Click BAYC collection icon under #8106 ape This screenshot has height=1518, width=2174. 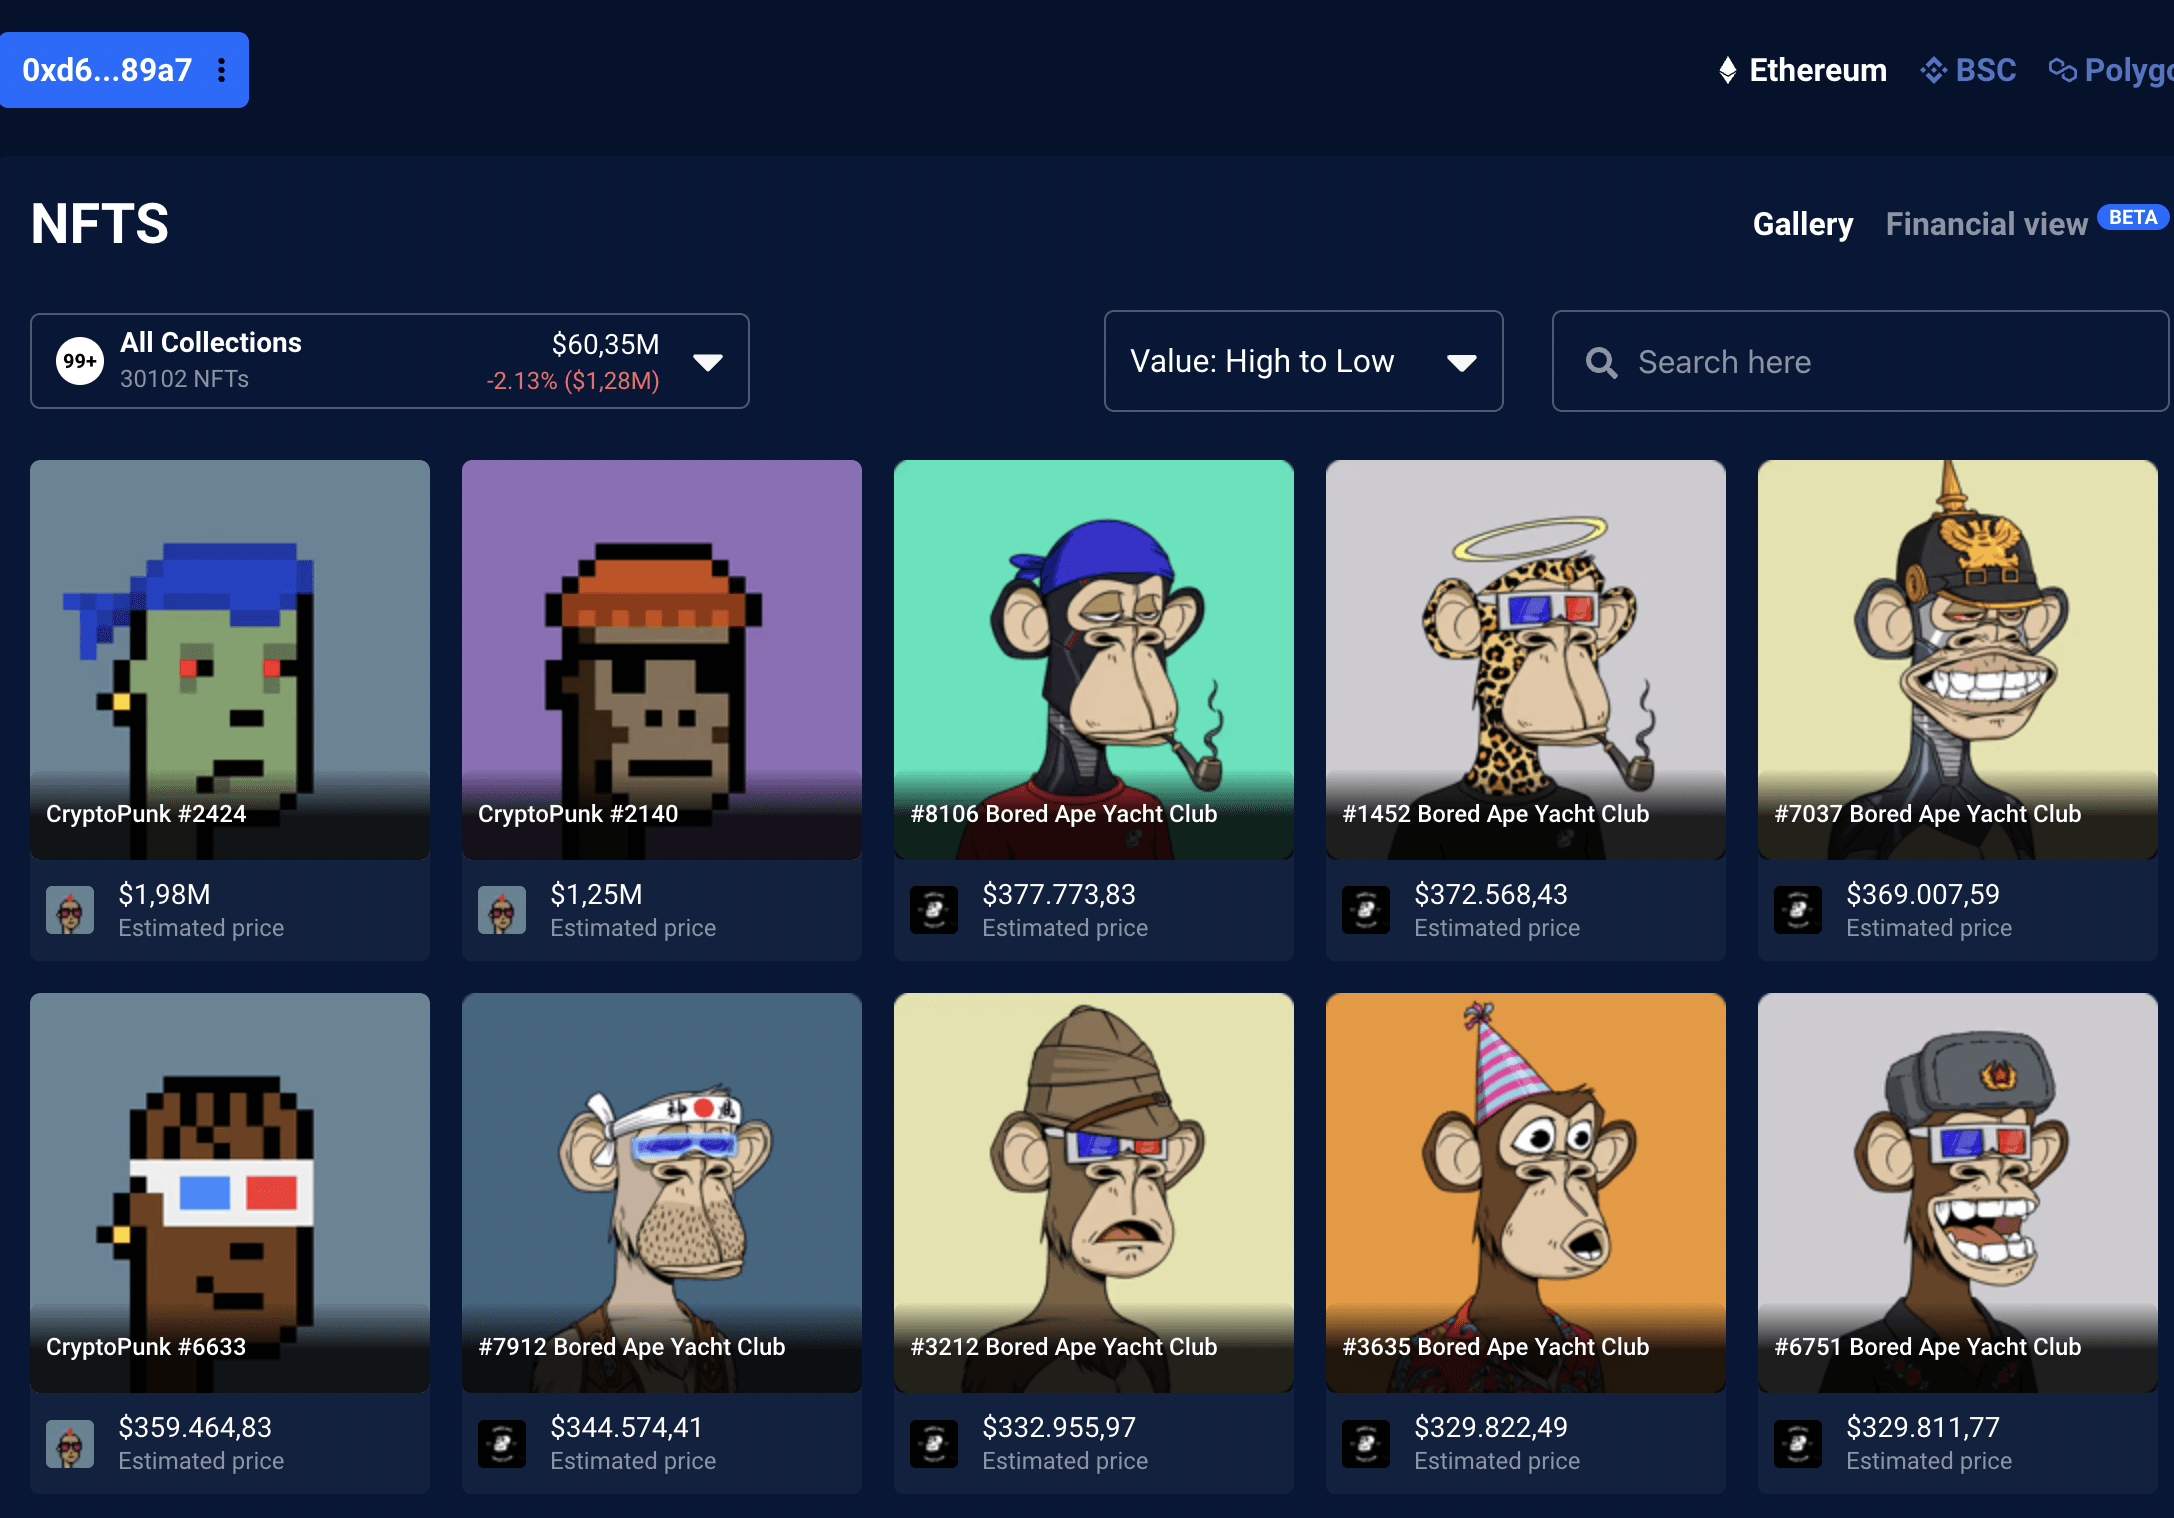(x=934, y=910)
